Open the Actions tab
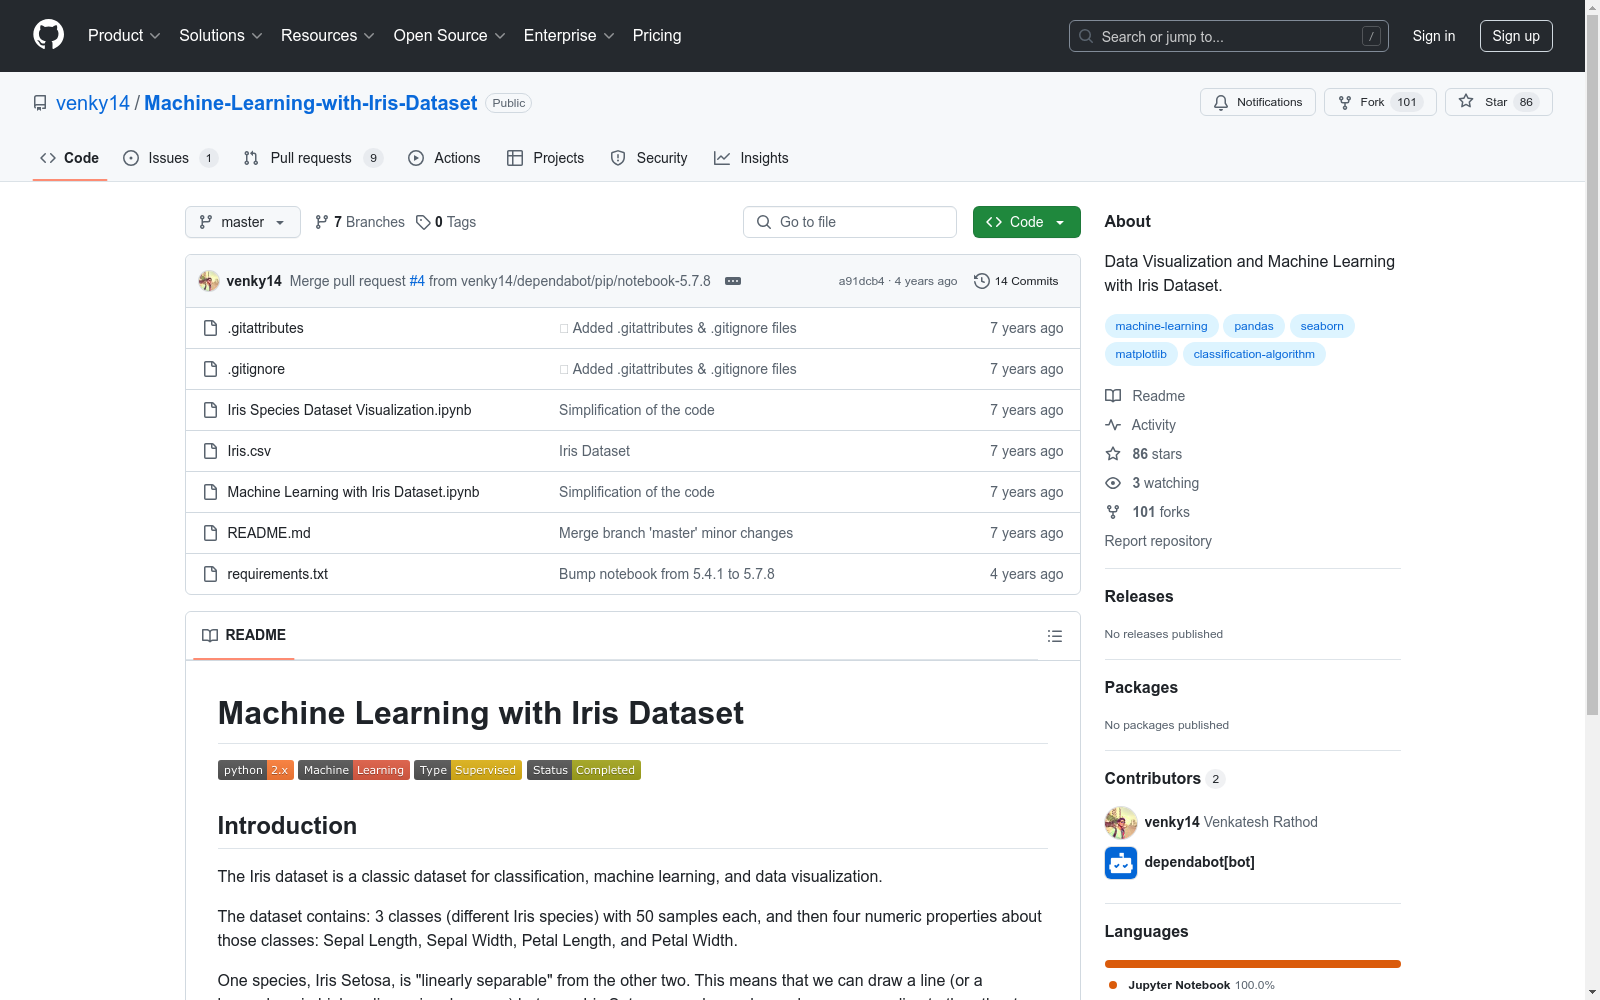Viewport: 1600px width, 1000px height. [445, 158]
